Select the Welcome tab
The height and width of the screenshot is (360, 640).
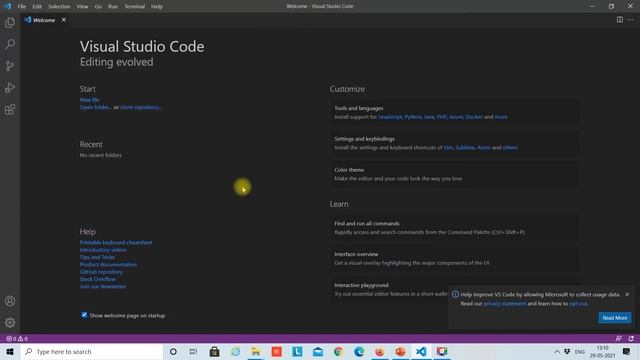click(44, 20)
